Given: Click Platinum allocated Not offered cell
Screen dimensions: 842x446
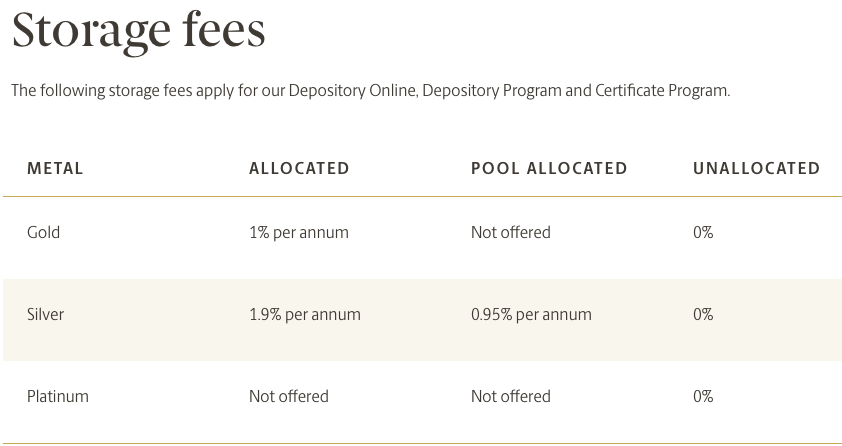Looking at the screenshot, I should click(289, 396).
